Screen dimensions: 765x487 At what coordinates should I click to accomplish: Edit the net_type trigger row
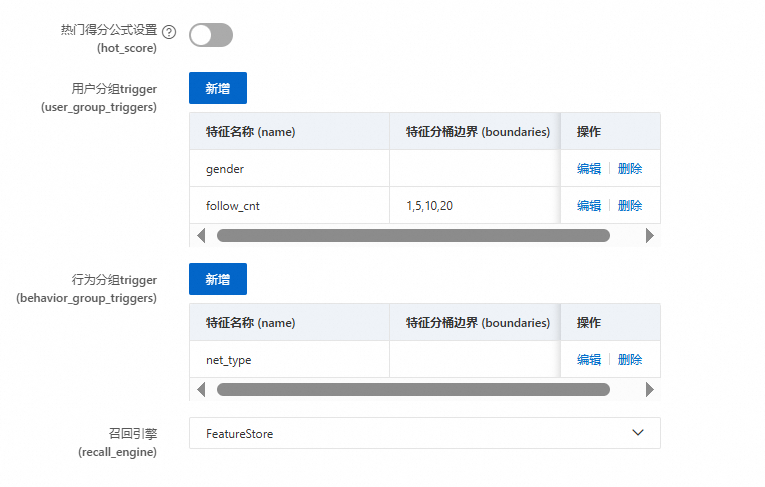589,360
